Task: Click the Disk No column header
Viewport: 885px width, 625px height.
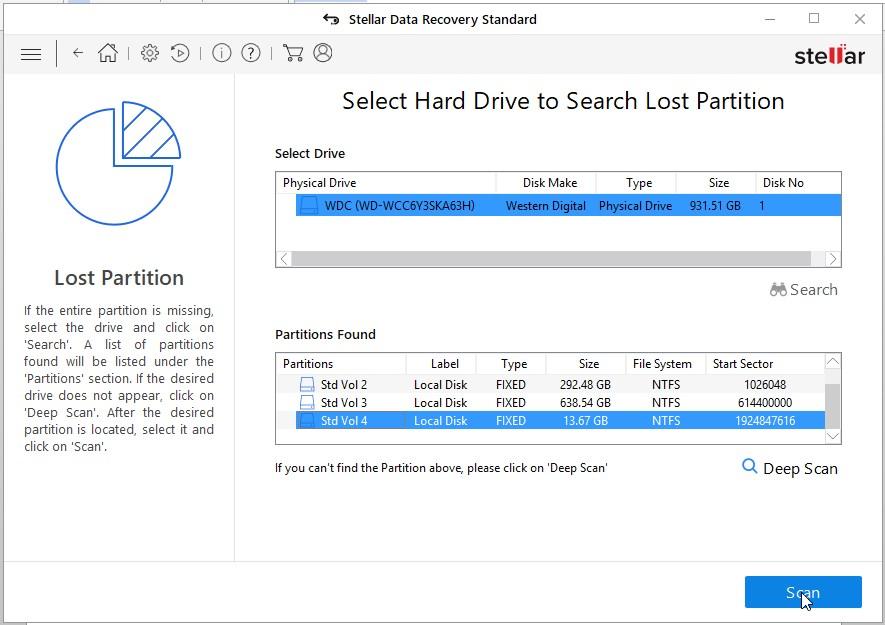Action: point(798,183)
